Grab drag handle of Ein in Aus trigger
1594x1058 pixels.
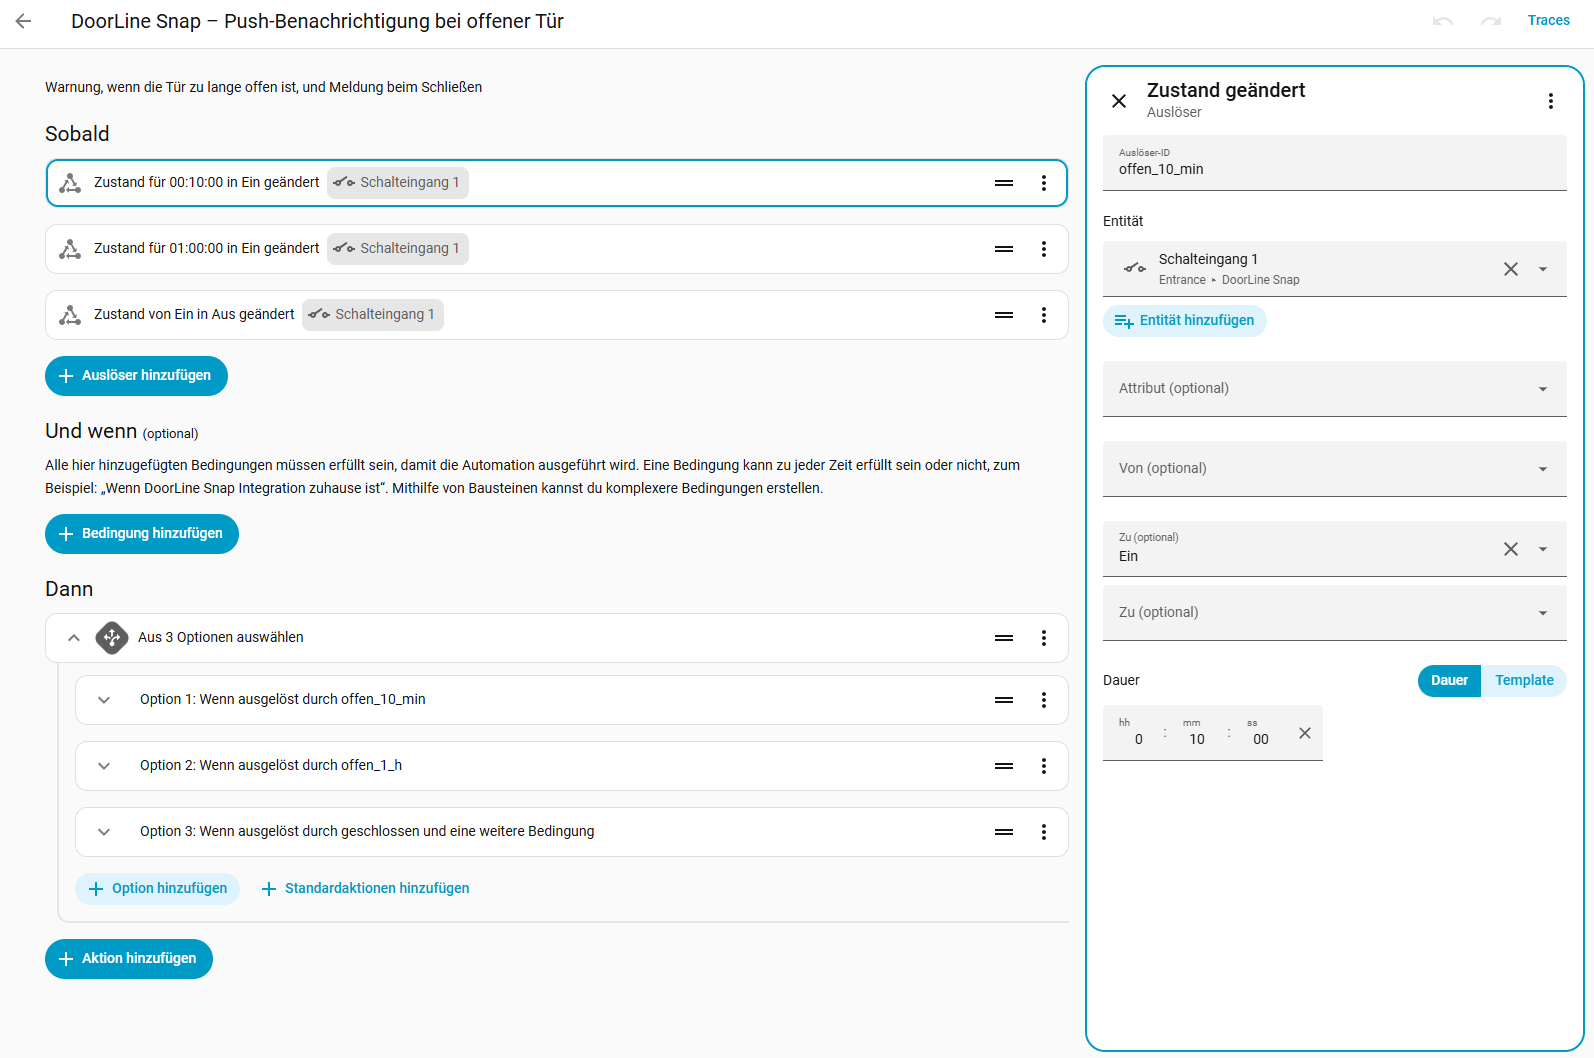tap(1004, 315)
